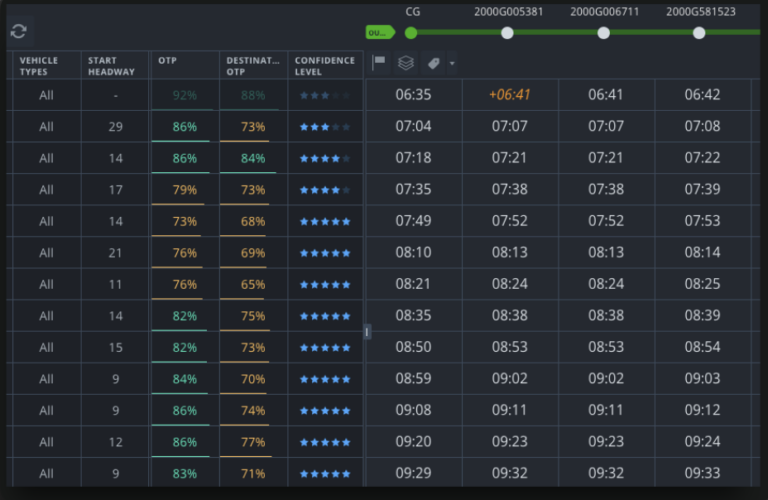Select the 08:59 departure cell

pos(413,379)
